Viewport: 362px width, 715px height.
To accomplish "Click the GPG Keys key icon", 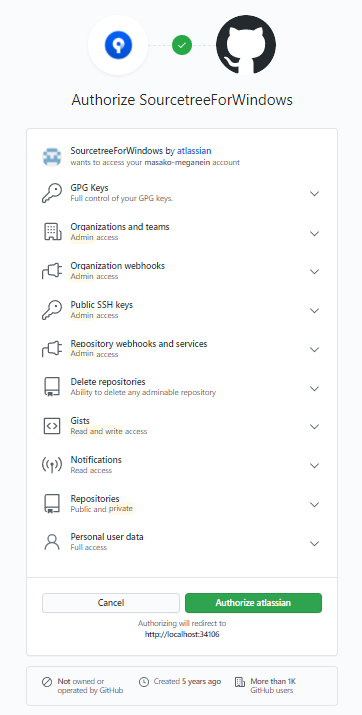I will 52,193.
